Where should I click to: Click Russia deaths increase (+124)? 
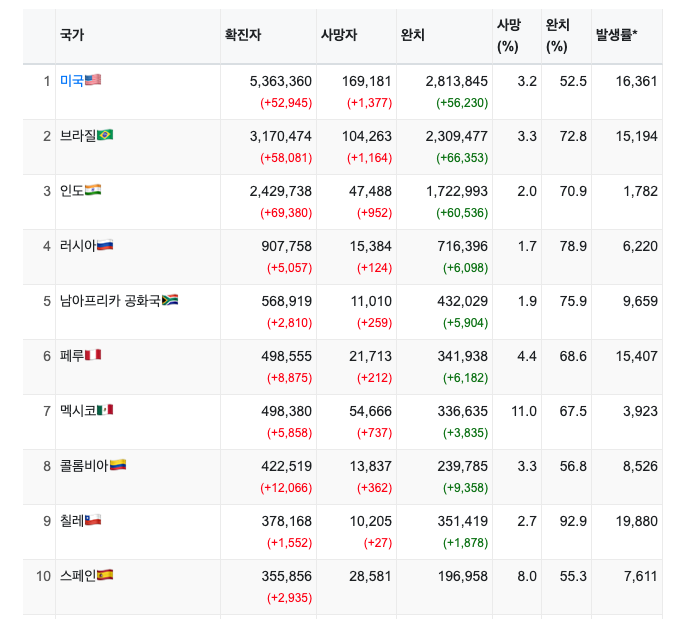(374, 268)
